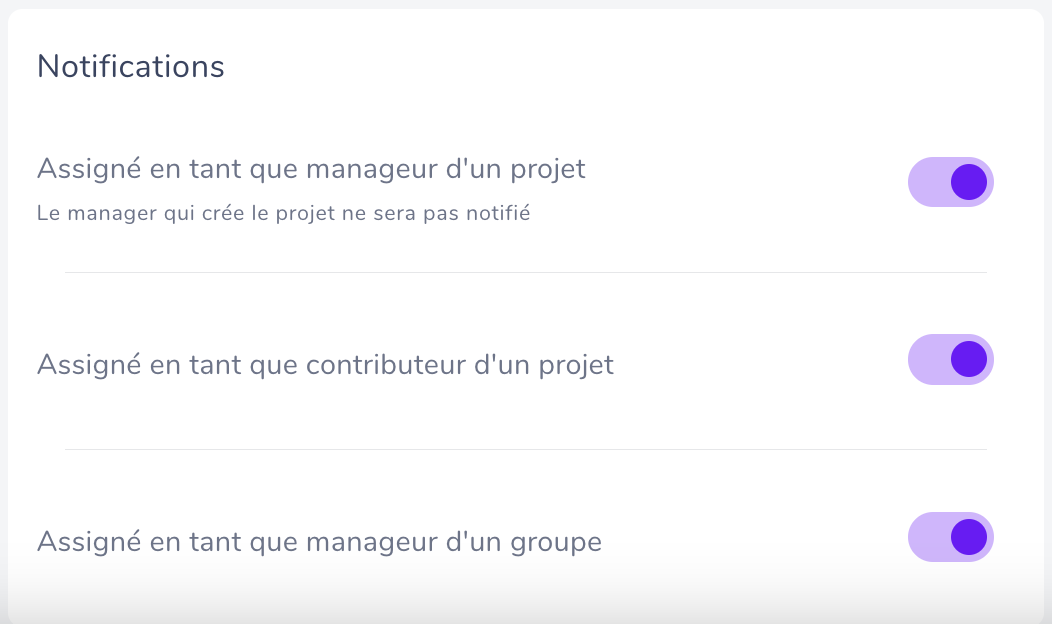
Task: Click the word Assigné in the group manager row
Action: [x=89, y=543]
